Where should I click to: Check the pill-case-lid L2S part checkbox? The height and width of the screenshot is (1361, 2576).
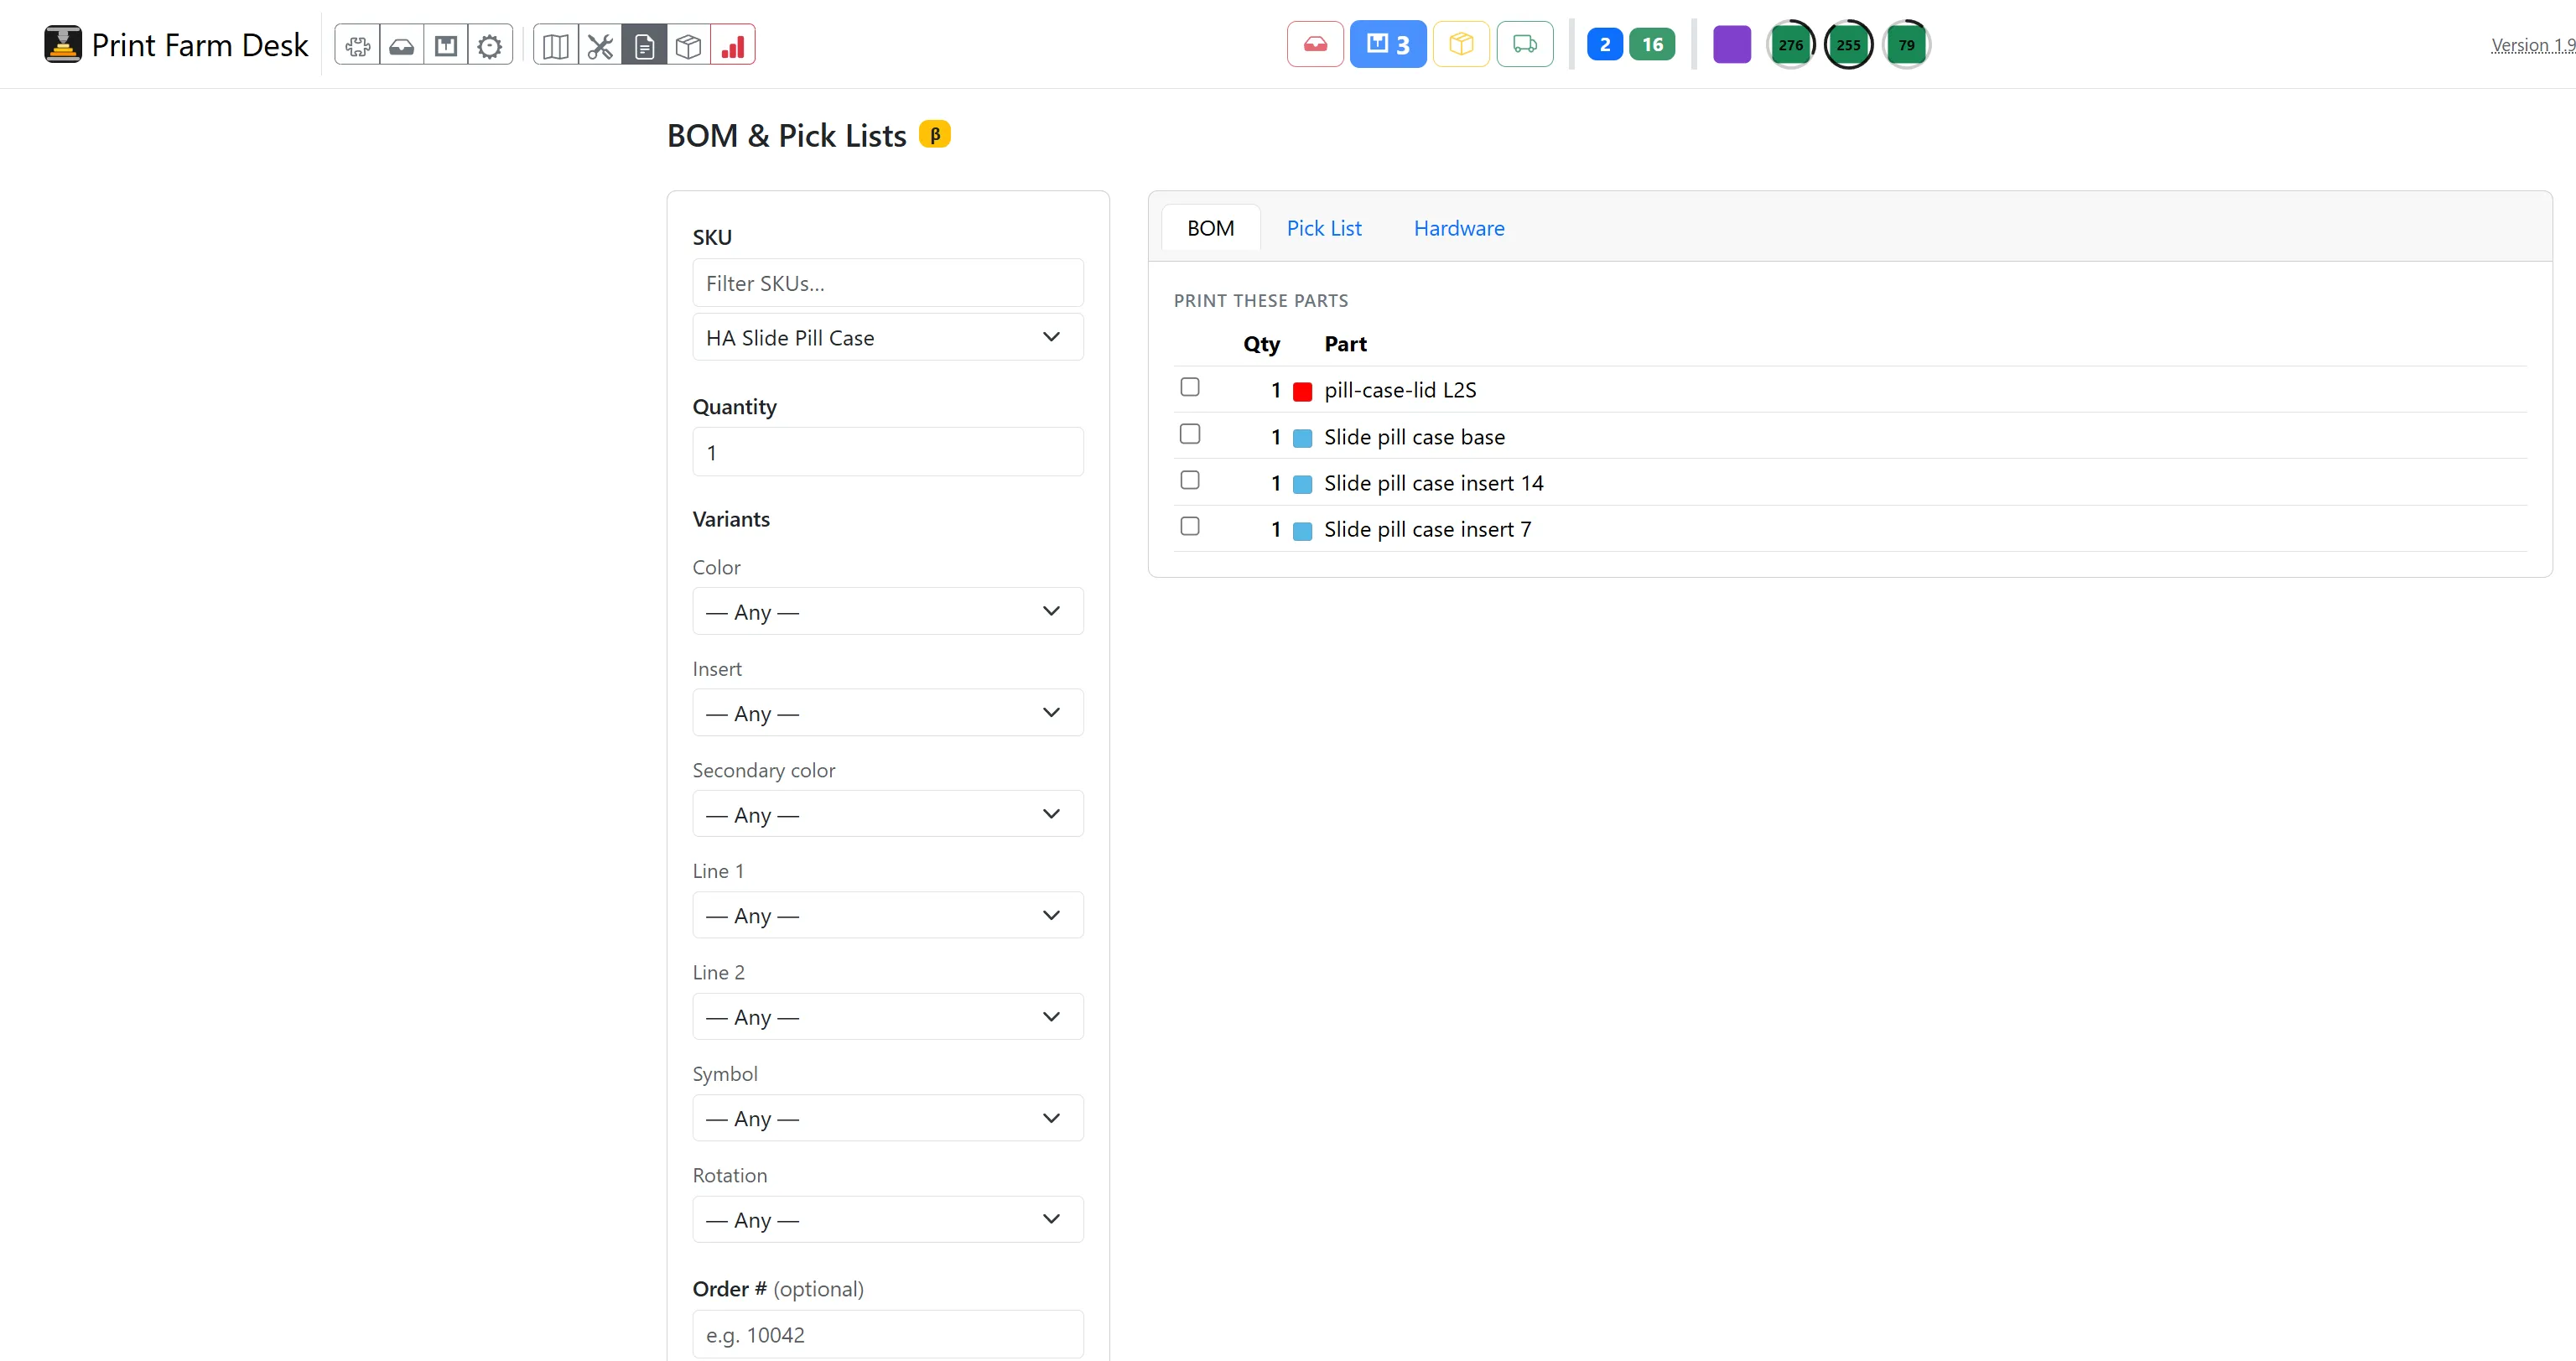1190,387
